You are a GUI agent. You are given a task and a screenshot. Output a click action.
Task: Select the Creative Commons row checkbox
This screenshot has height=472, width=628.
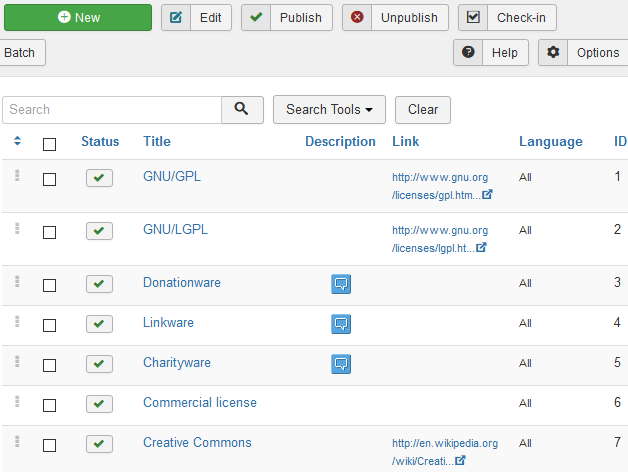(49, 445)
